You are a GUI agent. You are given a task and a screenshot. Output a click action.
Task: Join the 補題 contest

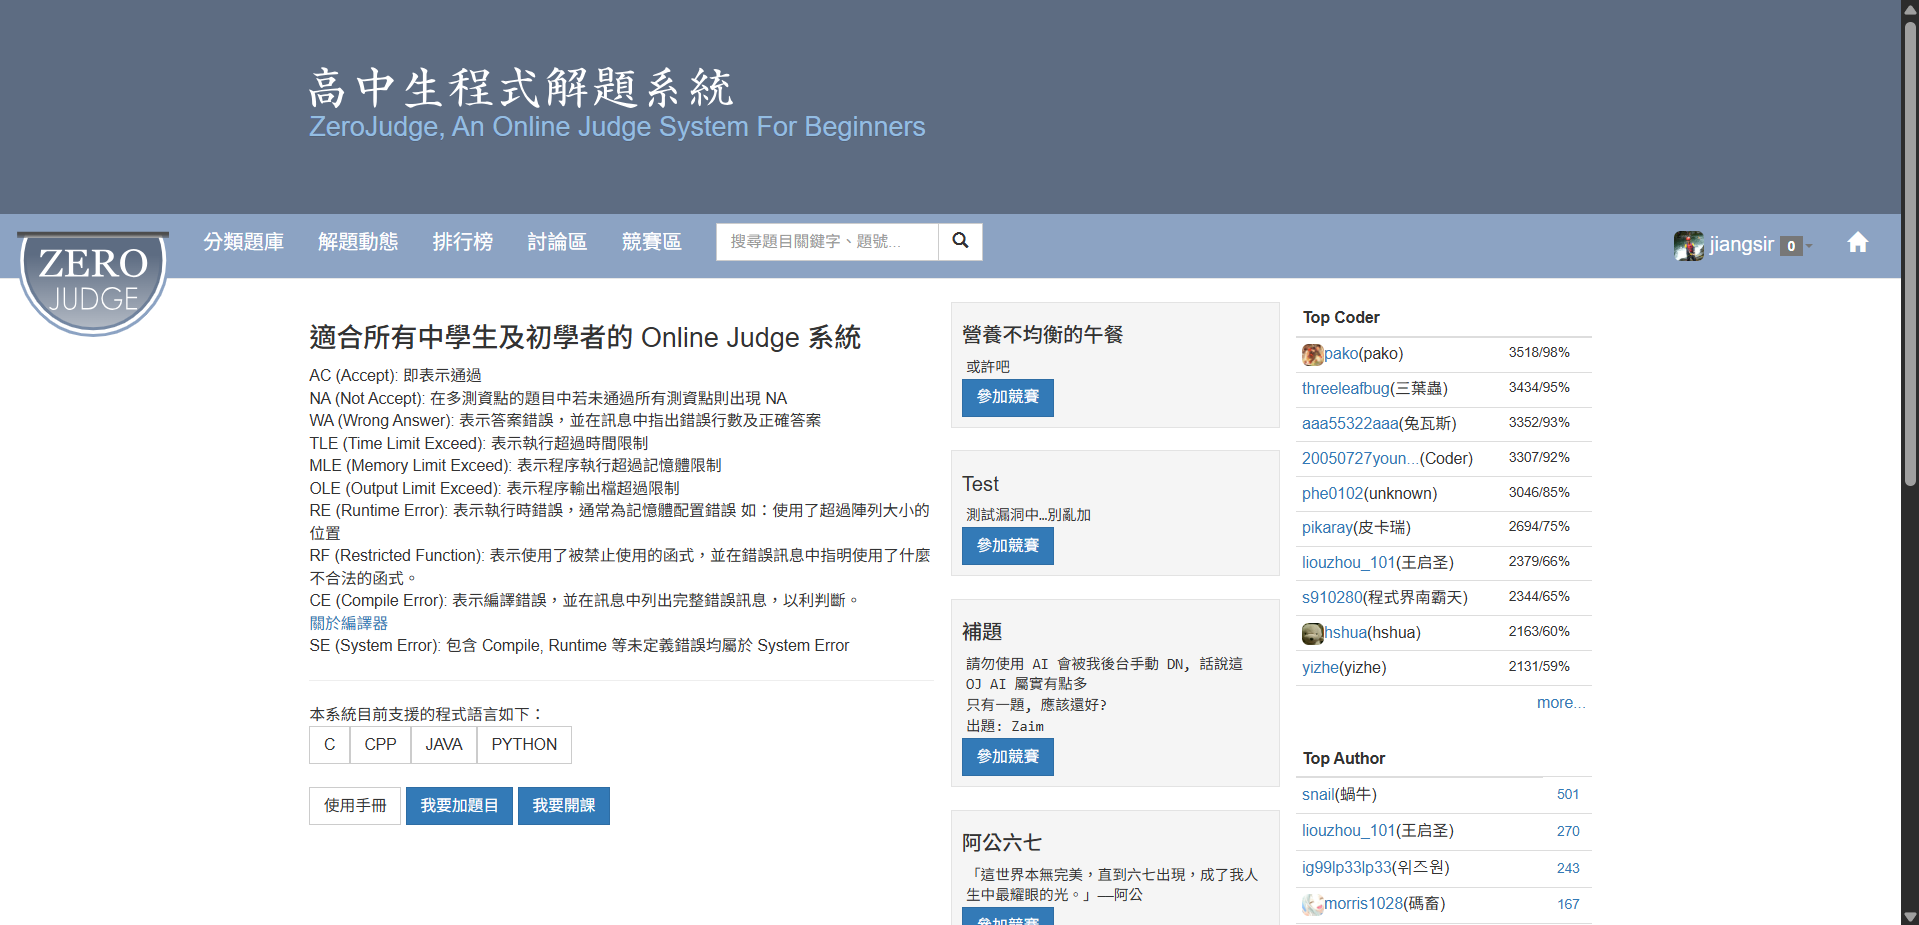[x=1008, y=757]
